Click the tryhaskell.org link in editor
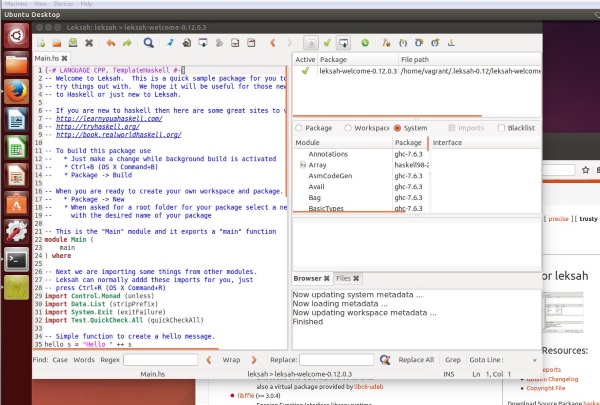 [x=98, y=127]
